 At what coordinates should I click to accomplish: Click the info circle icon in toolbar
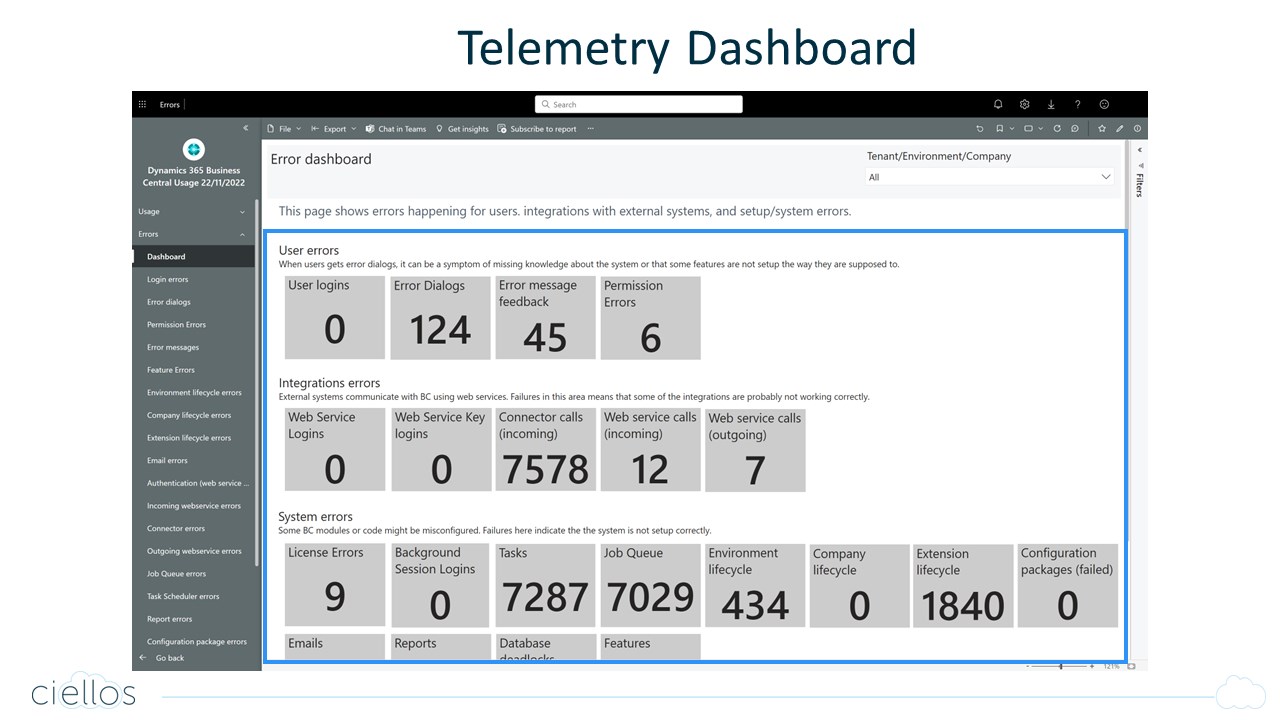[x=1138, y=129]
